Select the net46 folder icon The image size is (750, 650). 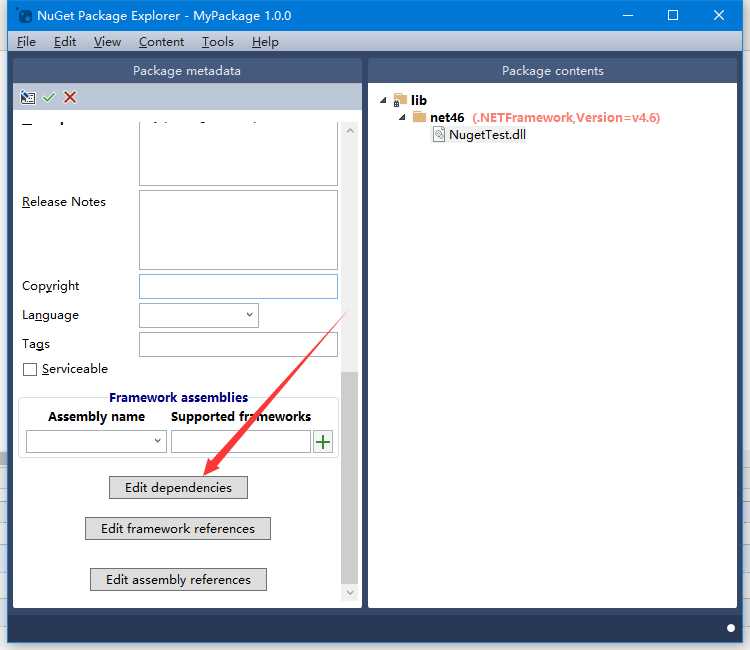[x=419, y=117]
